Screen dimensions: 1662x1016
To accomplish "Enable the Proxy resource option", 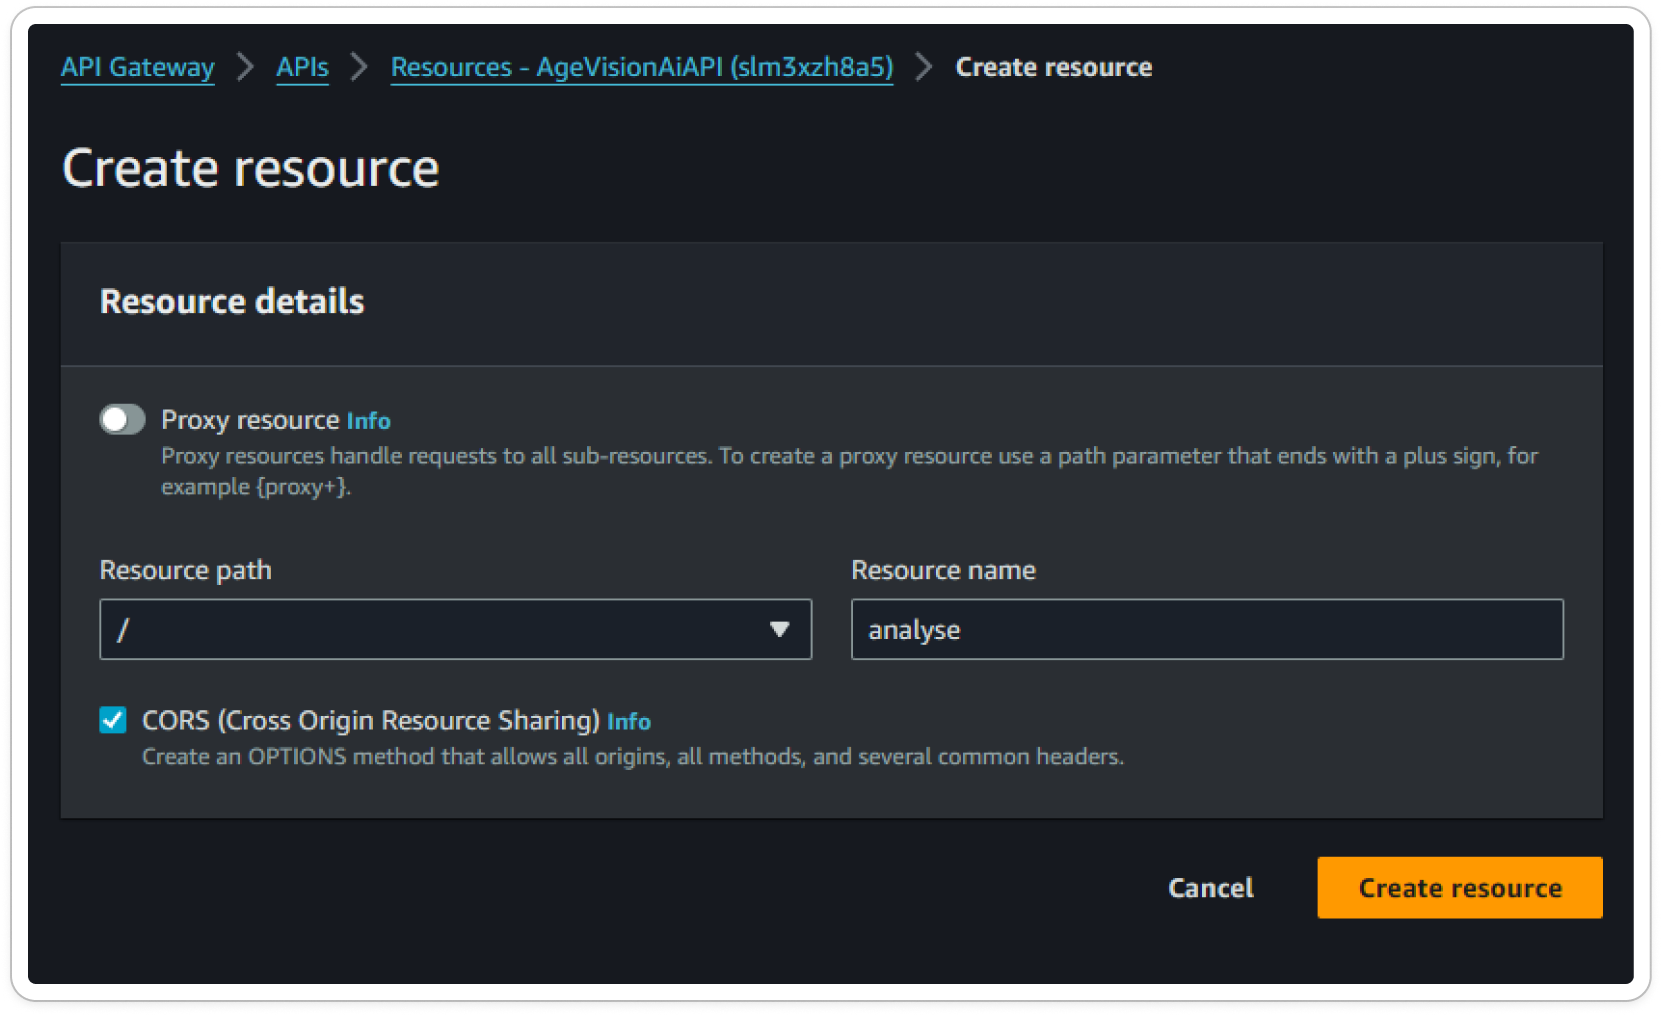I will click(x=122, y=419).
